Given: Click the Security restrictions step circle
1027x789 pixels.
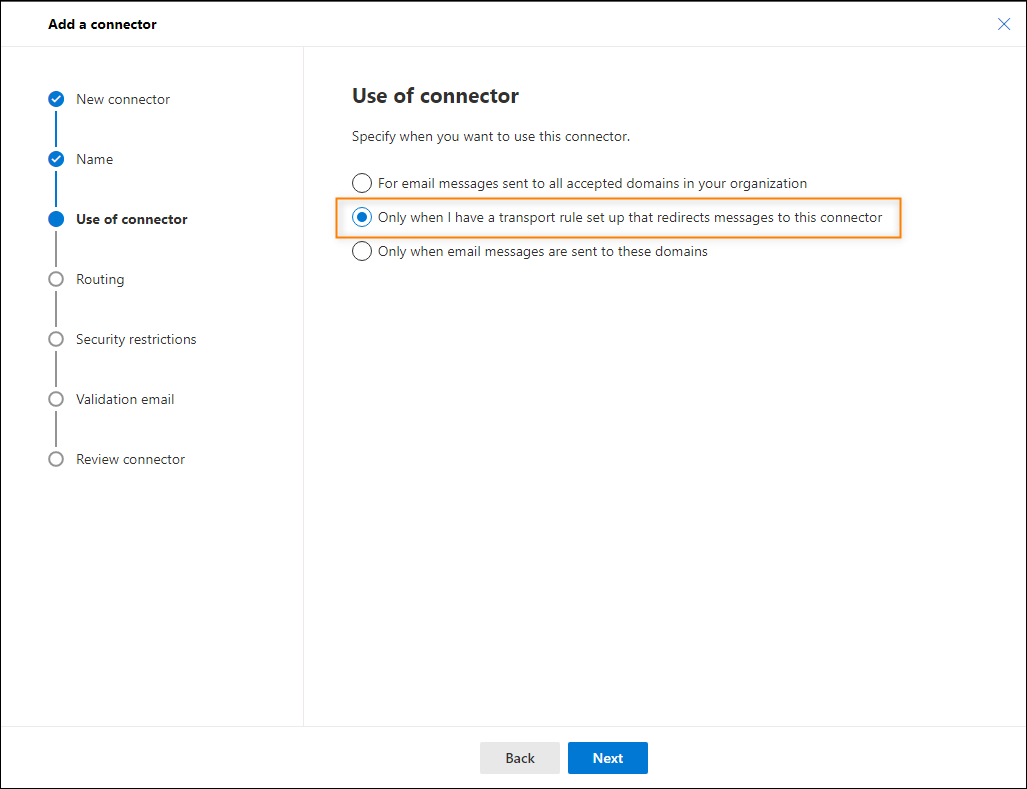Looking at the screenshot, I should (x=56, y=339).
